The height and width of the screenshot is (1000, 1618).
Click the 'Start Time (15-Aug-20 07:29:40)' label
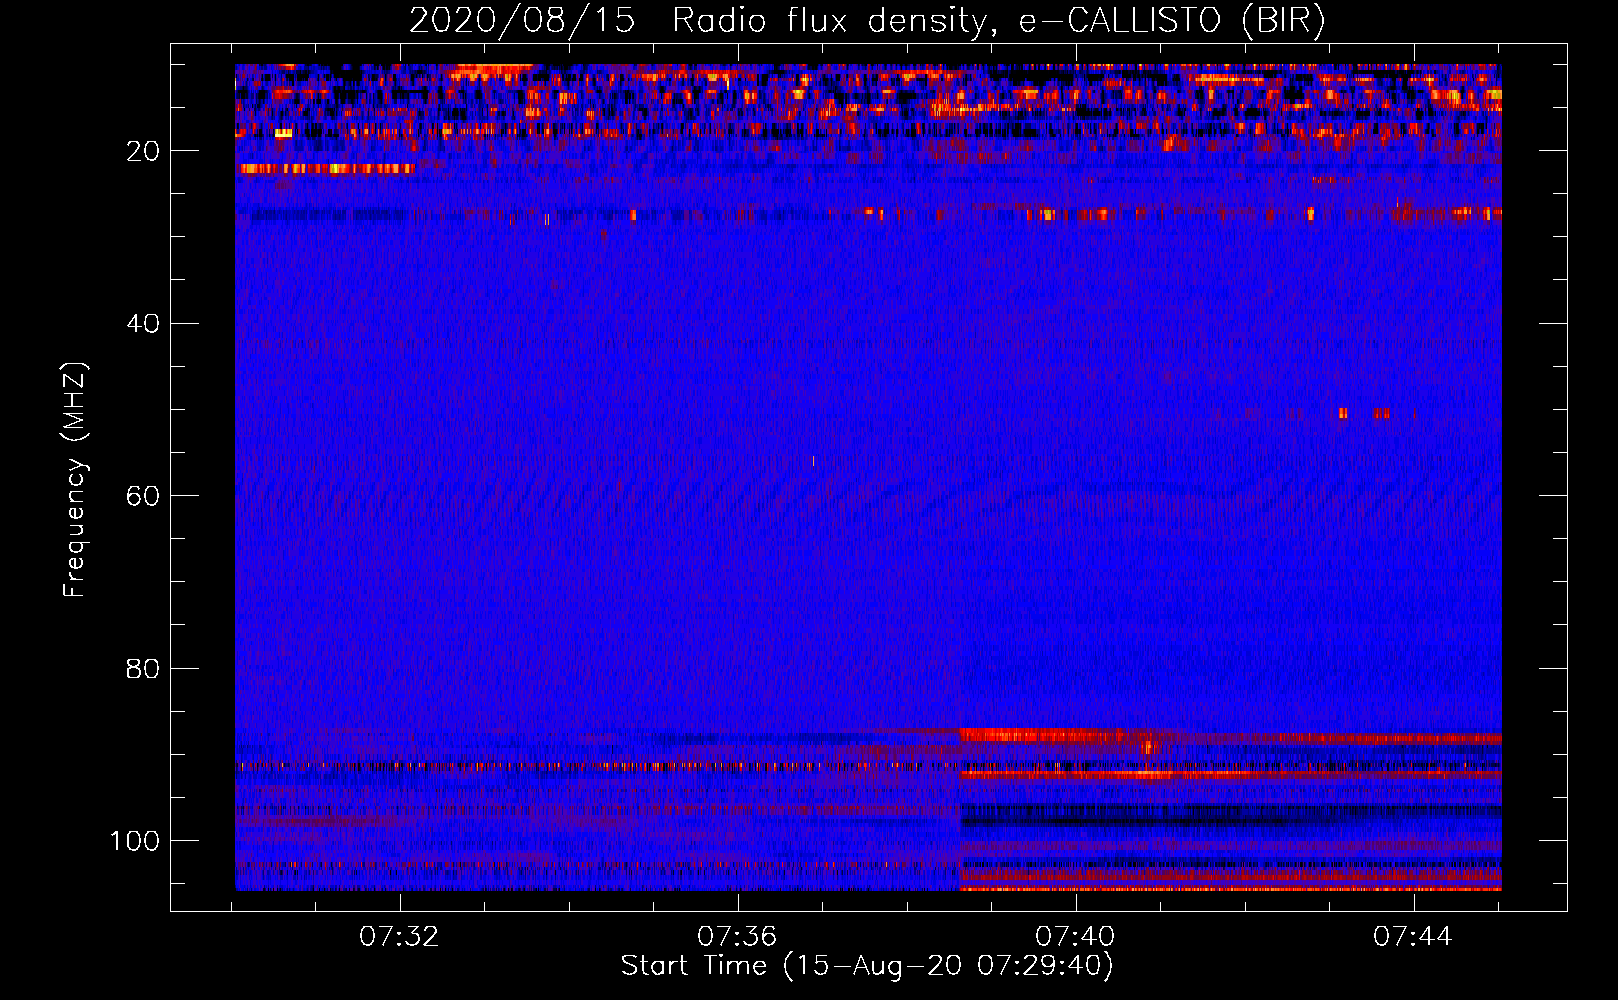click(867, 966)
